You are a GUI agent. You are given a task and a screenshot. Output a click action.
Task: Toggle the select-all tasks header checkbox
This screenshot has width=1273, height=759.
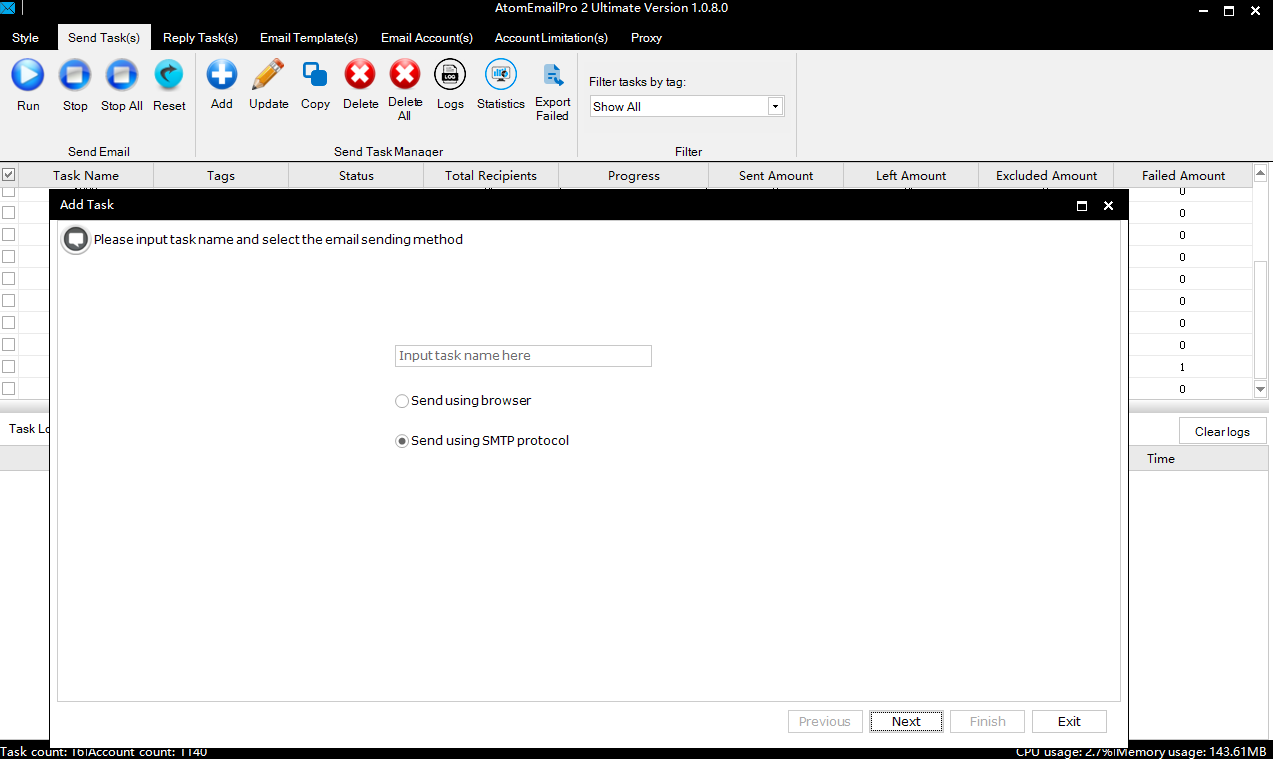(8, 175)
